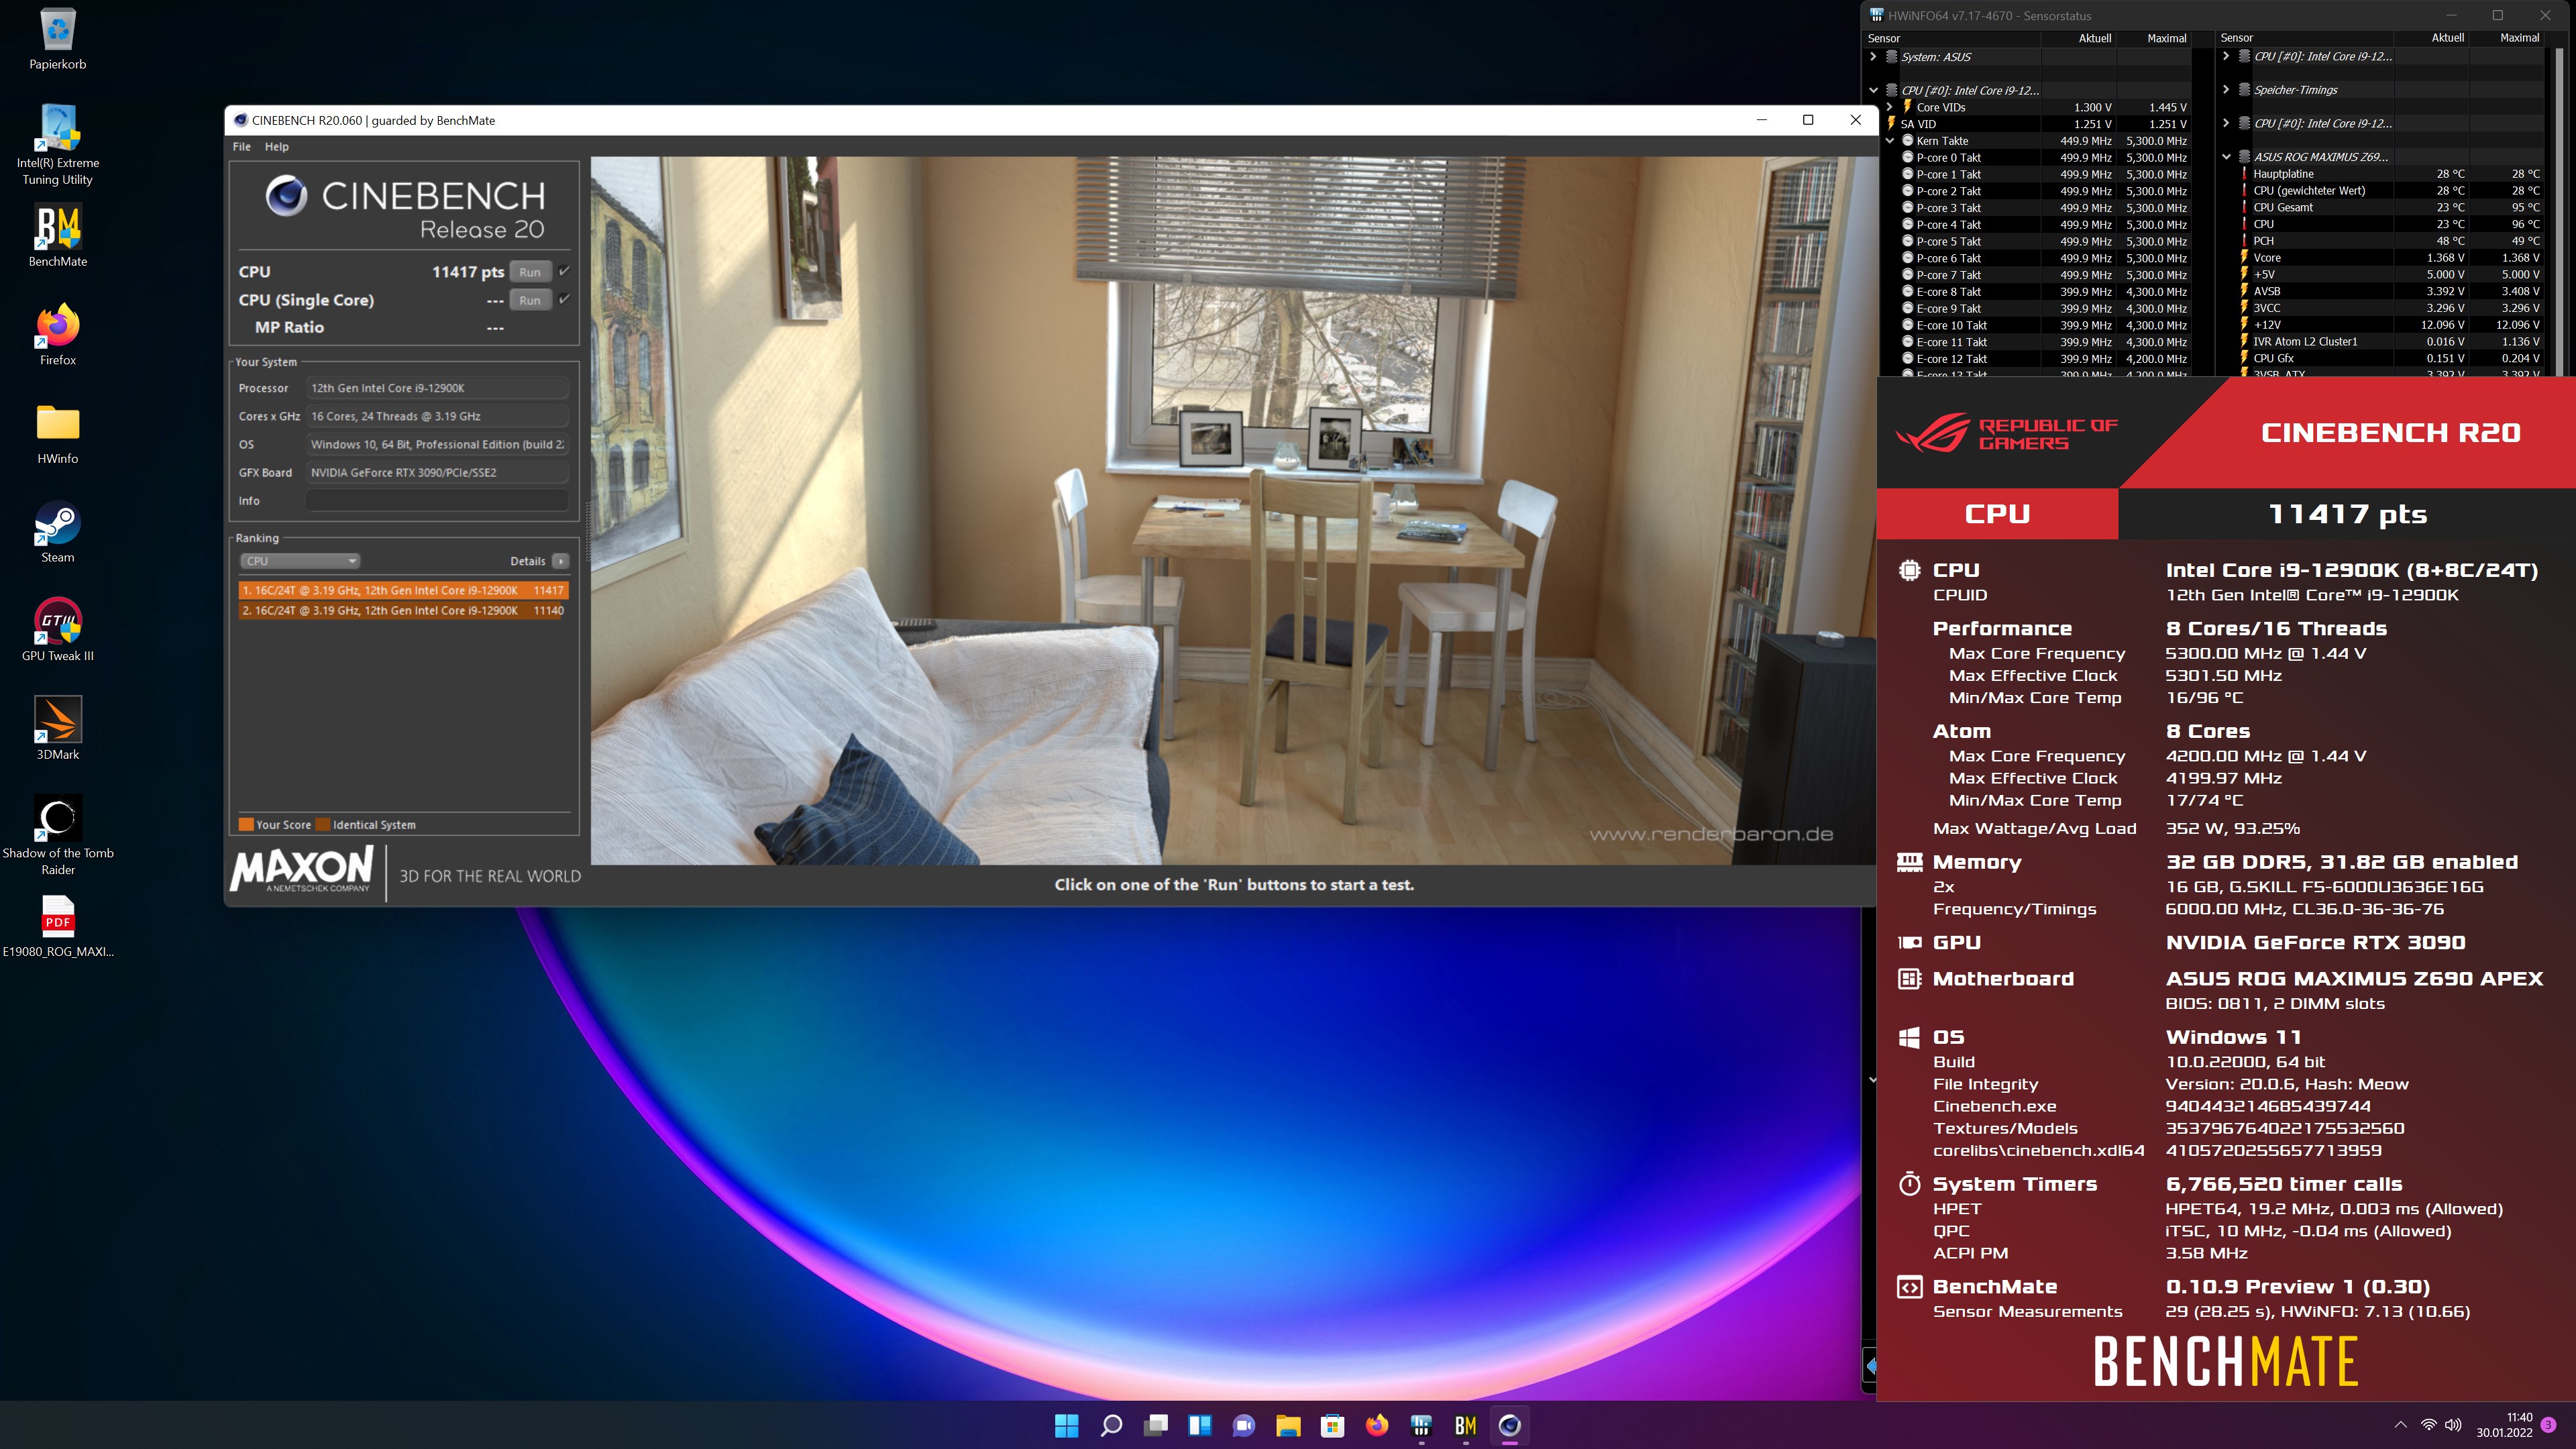This screenshot has width=2576, height=1449.
Task: Expand top-right CPU [#0] sensor group
Action: (x=2226, y=56)
